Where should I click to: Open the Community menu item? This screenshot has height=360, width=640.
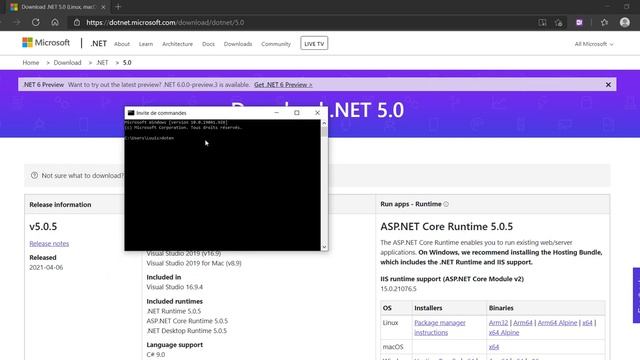(276, 44)
